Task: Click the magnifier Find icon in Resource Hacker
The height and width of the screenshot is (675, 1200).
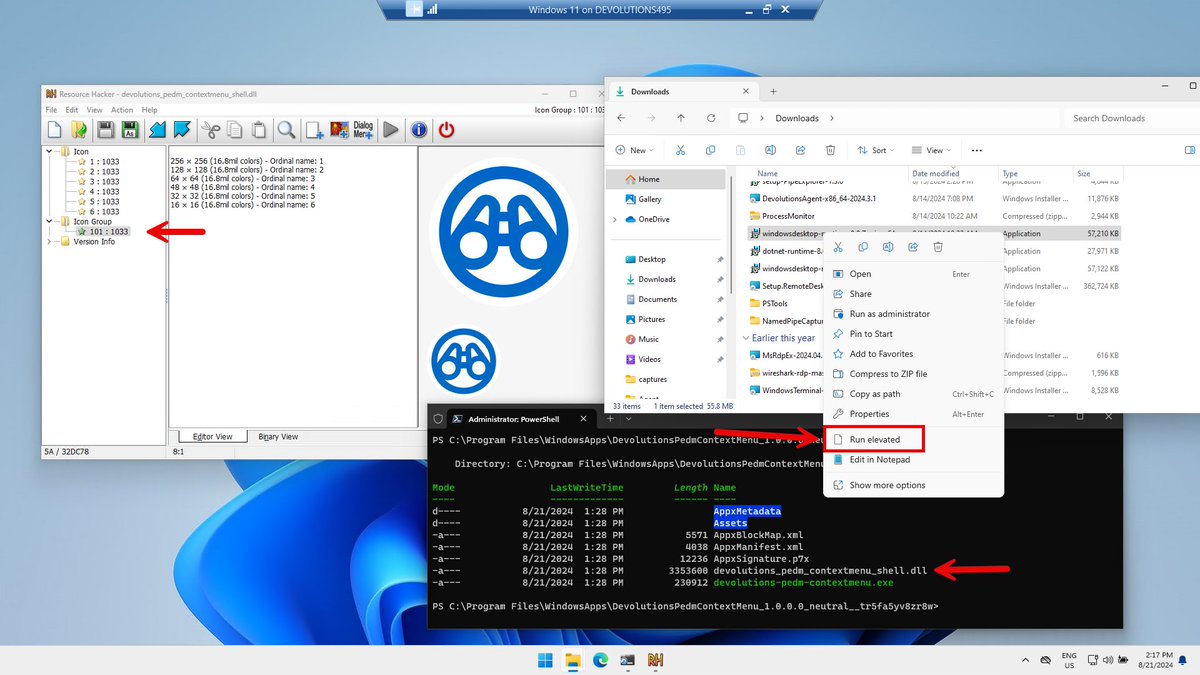Action: (287, 130)
